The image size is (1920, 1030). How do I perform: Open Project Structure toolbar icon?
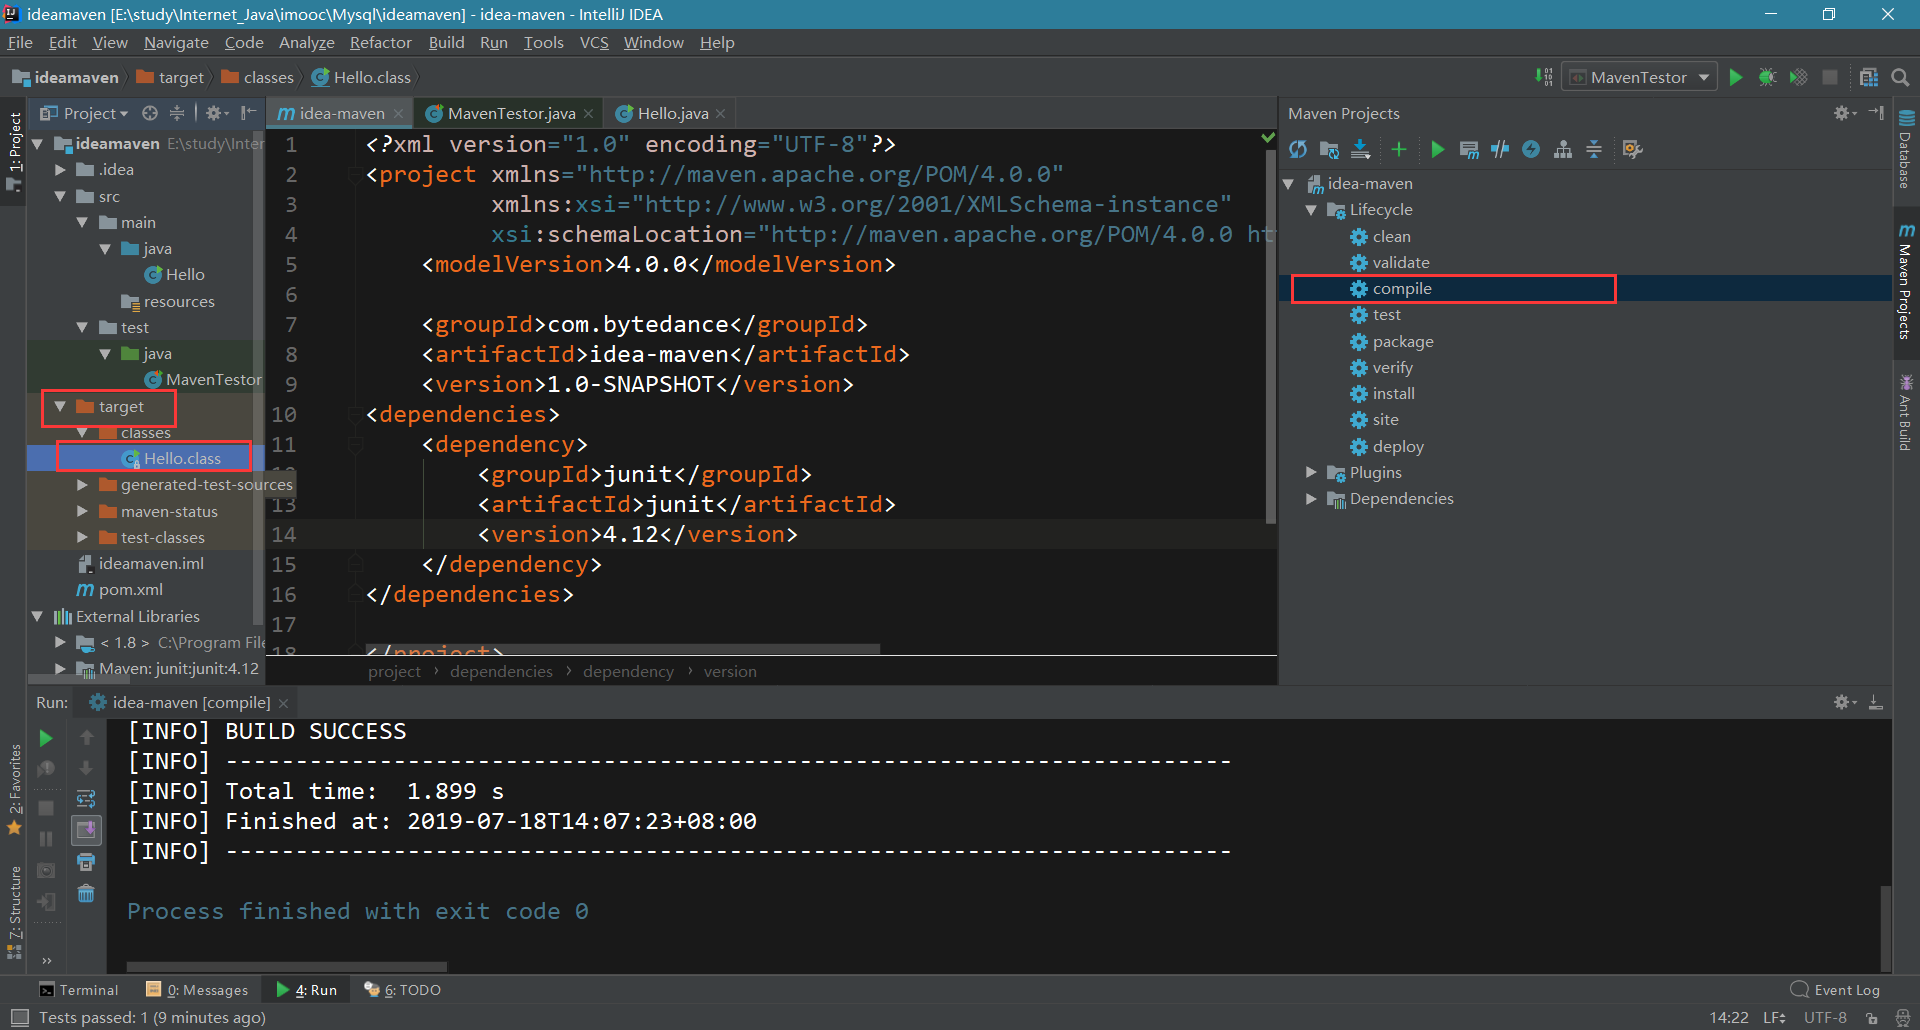pos(1868,77)
